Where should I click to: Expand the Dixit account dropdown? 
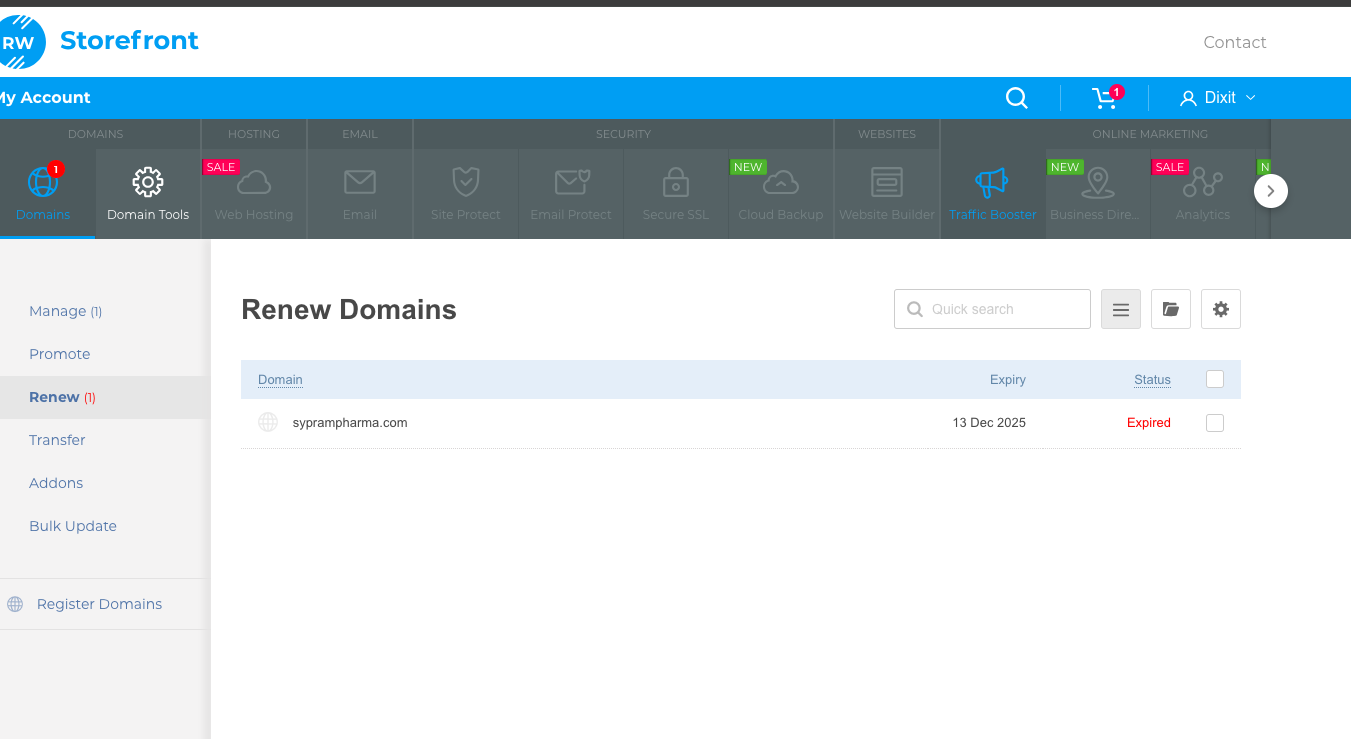coord(1218,98)
